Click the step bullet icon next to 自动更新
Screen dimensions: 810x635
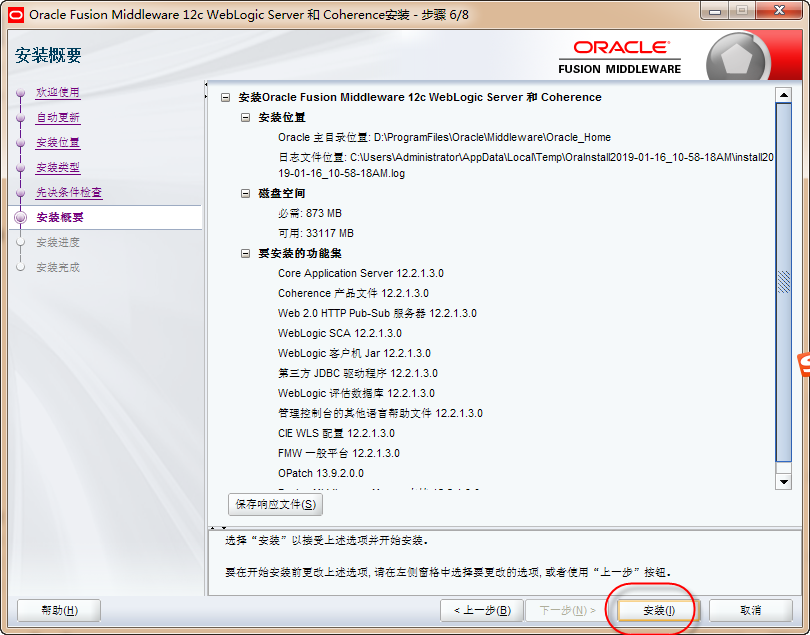pyautogui.click(x=21, y=118)
